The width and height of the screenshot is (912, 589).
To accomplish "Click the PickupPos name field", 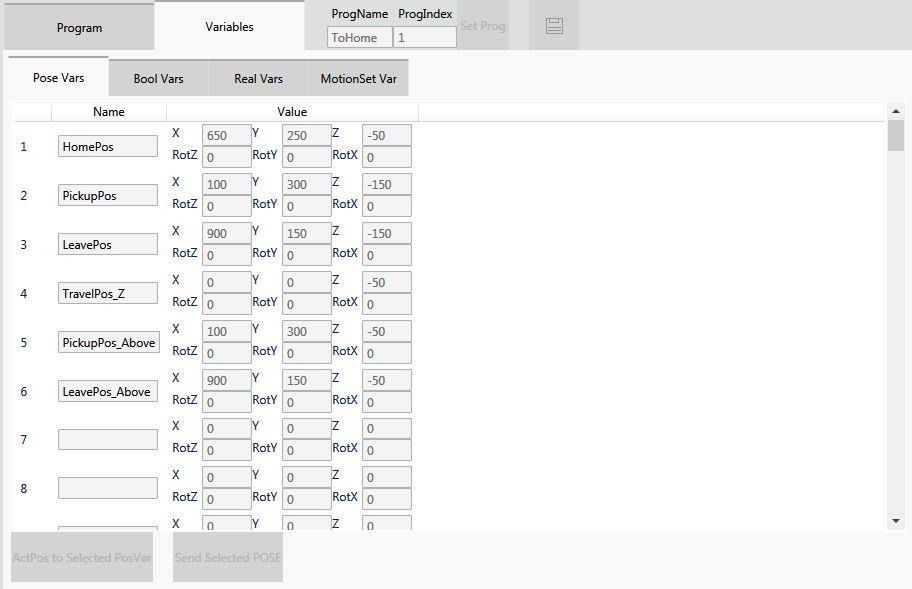I will 108,195.
